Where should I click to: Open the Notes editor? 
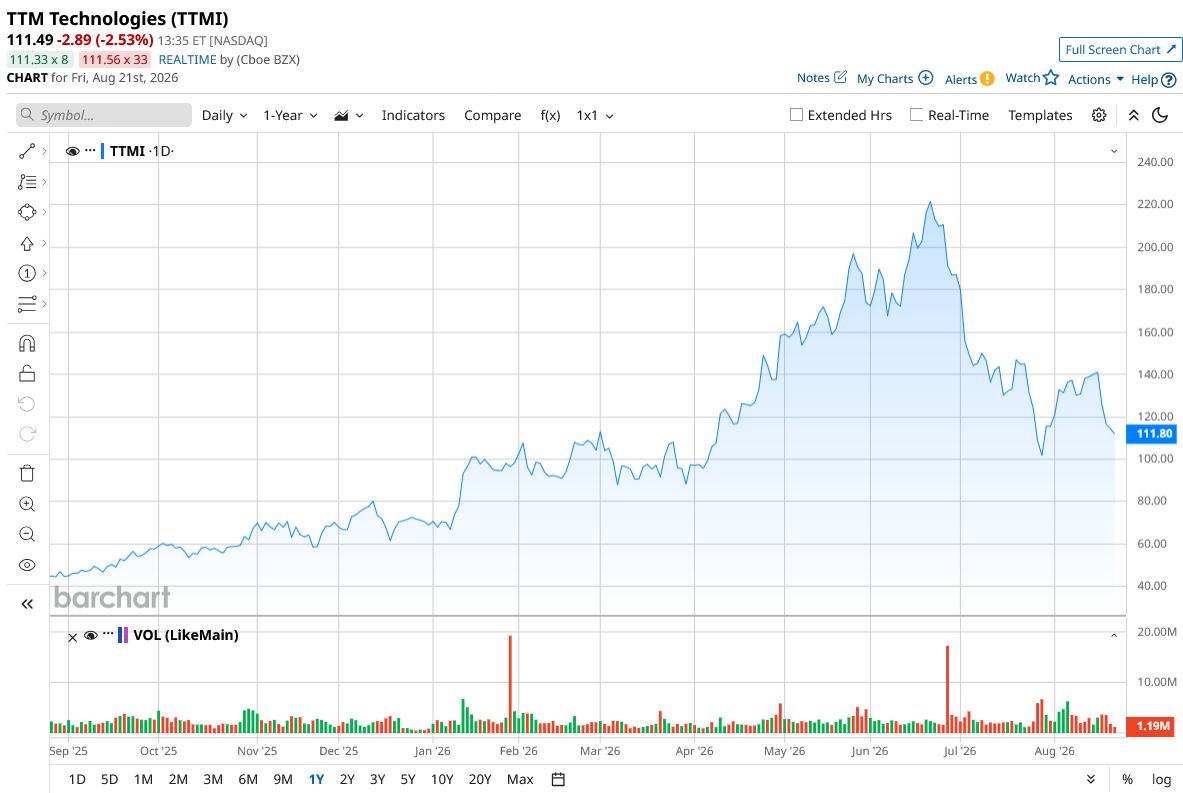coord(822,78)
